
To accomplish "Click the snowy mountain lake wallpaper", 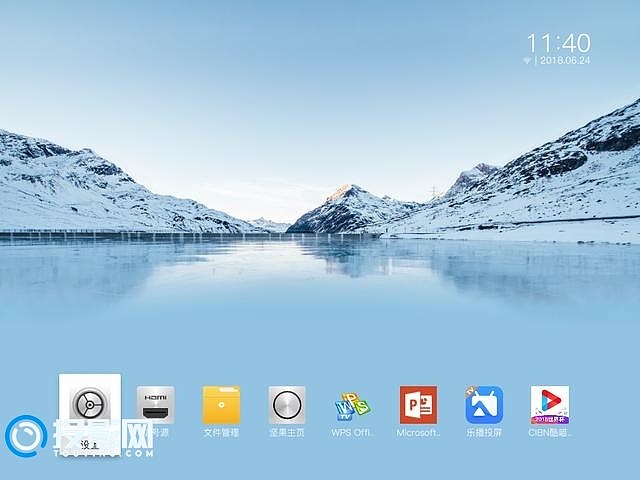I will tap(320, 200).
